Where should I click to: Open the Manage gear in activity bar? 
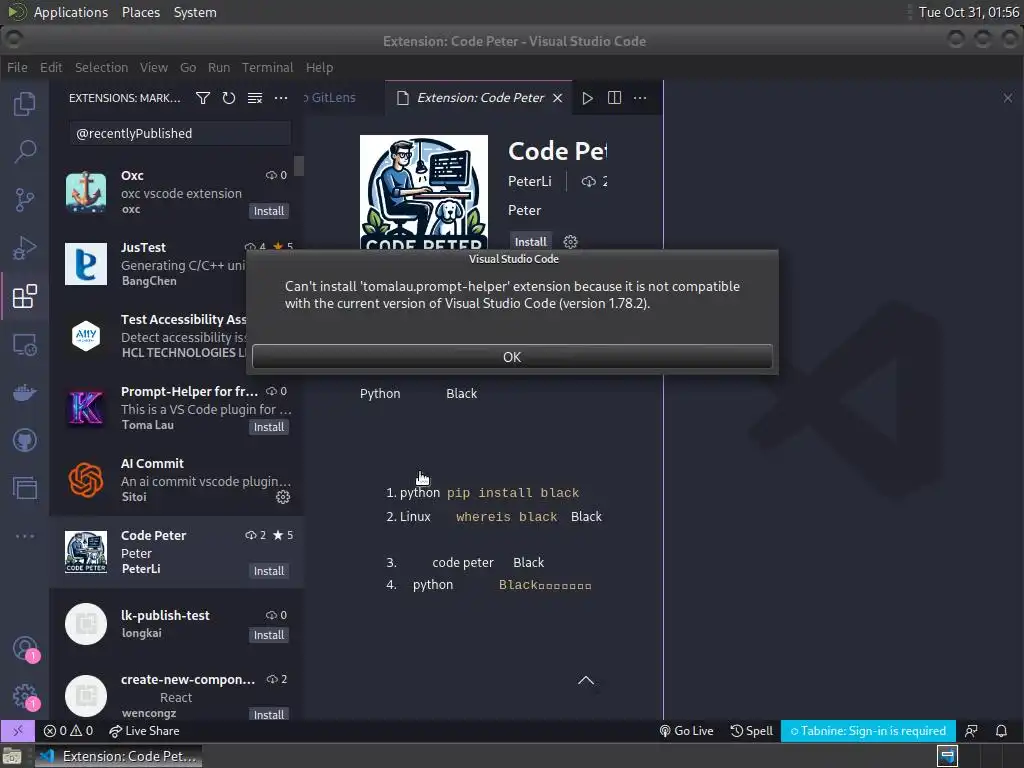25,696
